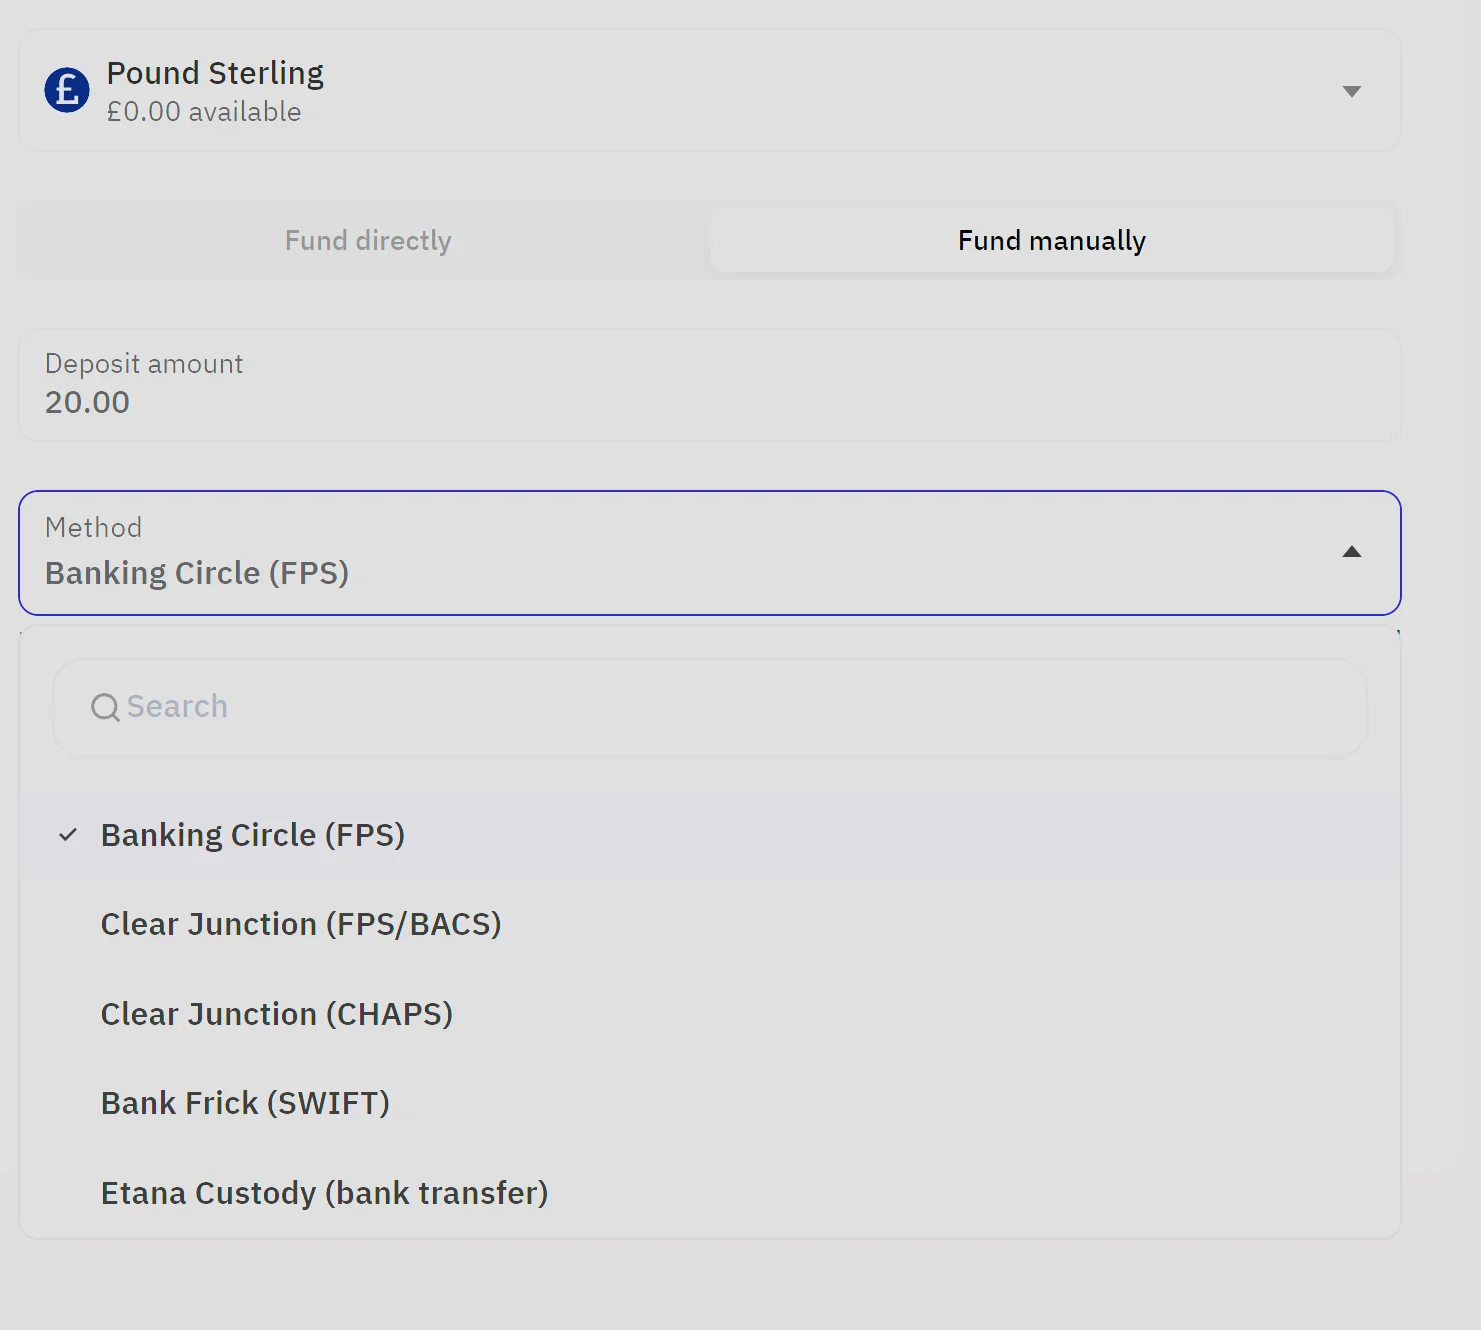Screen dimensions: 1481x1330
Task: Click the Pound Sterling currency icon
Action: [67, 90]
